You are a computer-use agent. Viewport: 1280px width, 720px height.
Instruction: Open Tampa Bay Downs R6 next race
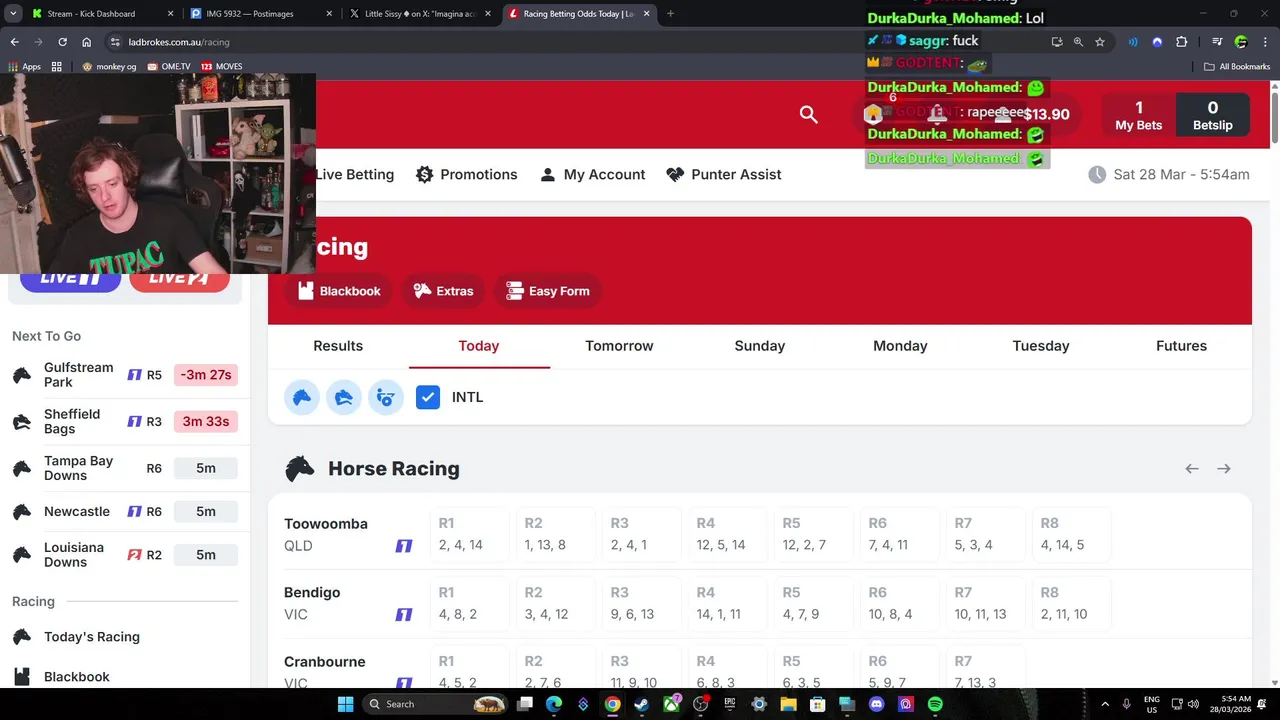125,468
